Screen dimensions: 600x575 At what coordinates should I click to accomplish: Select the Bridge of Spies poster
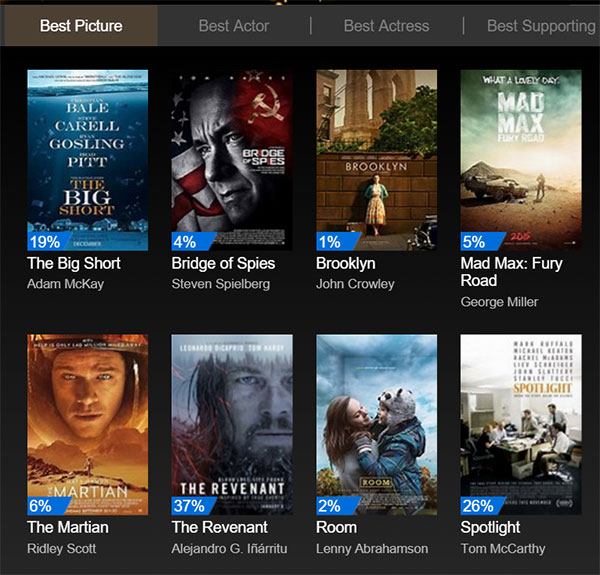click(232, 160)
